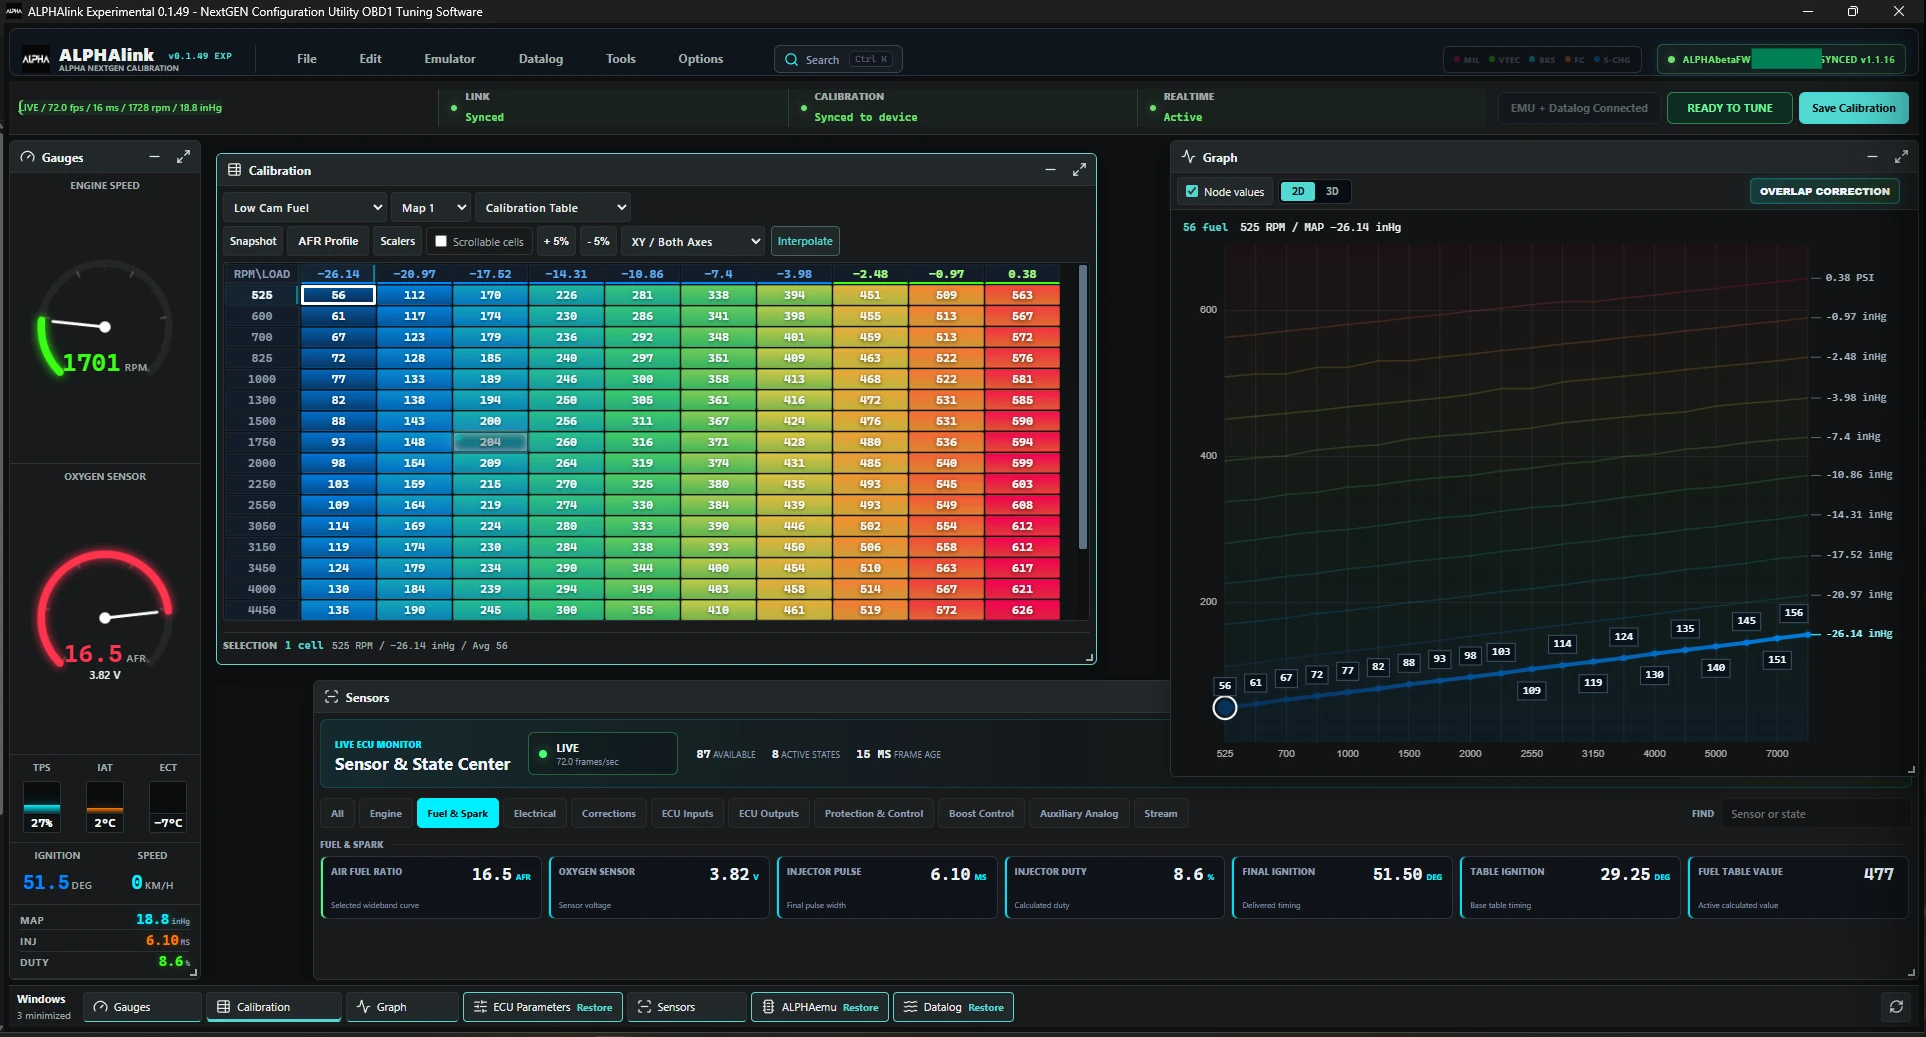Select the Corrections sensor tab
This screenshot has width=1926, height=1037.
(x=609, y=813)
